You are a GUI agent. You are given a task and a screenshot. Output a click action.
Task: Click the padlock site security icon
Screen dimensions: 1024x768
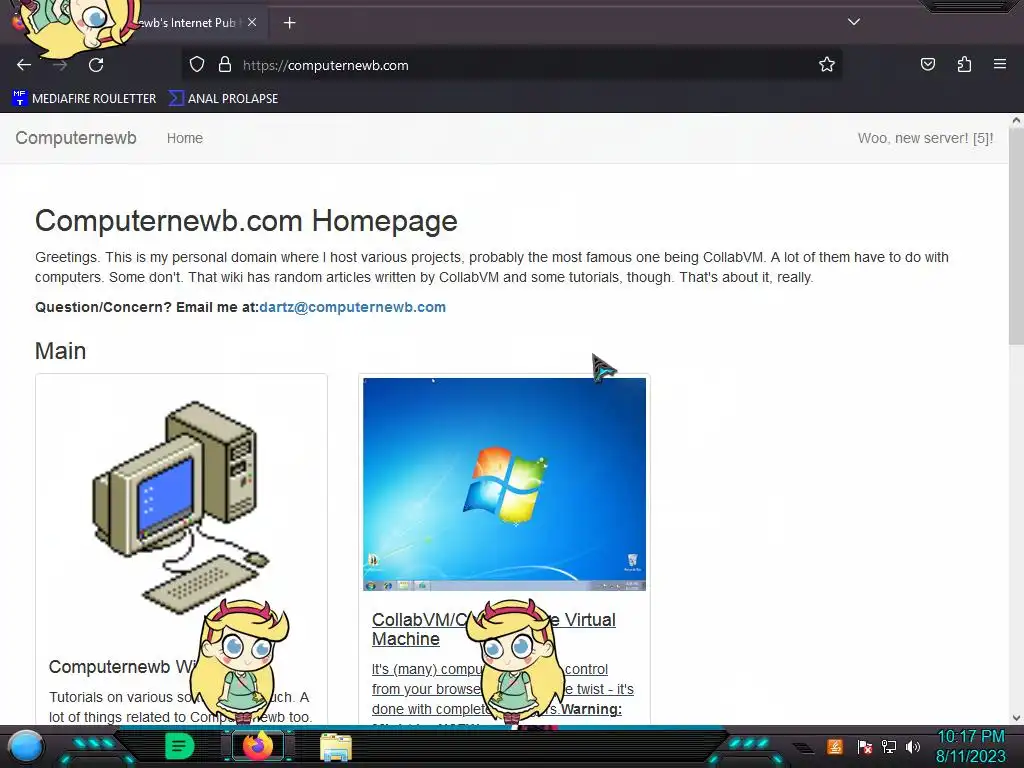coord(225,65)
